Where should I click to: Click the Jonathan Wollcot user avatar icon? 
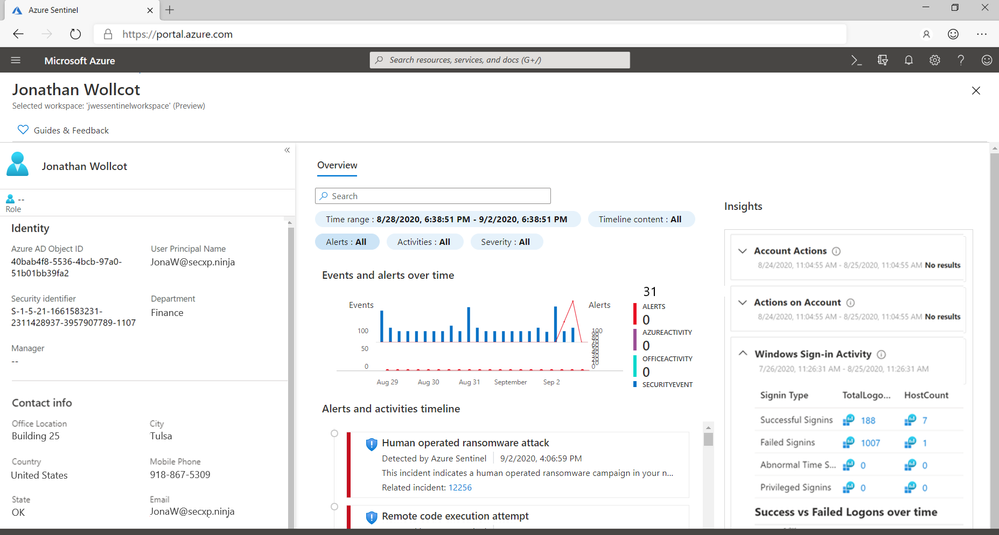coord(17,164)
